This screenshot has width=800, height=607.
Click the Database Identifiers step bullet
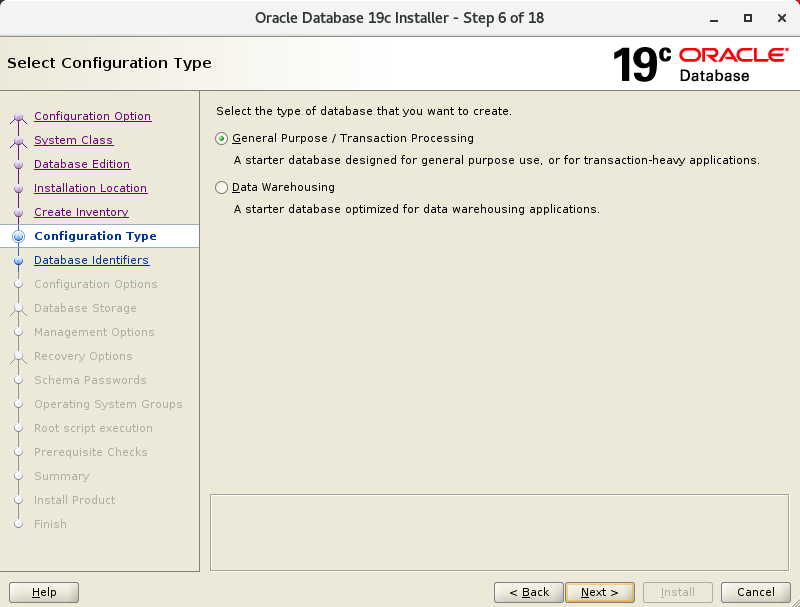point(19,261)
